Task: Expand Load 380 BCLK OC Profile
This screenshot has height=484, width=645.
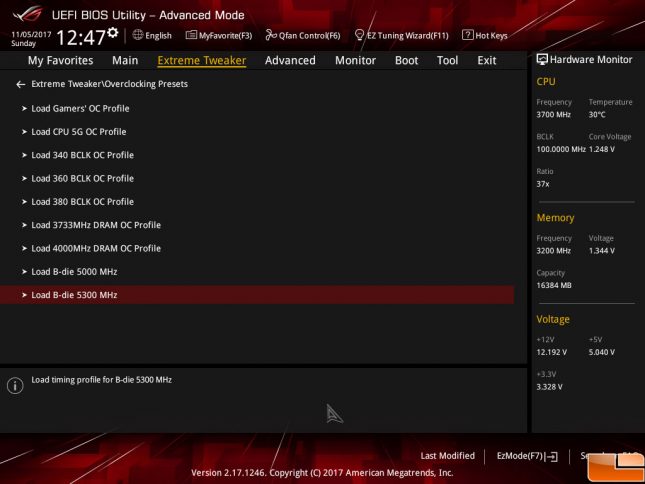Action: [257, 202]
